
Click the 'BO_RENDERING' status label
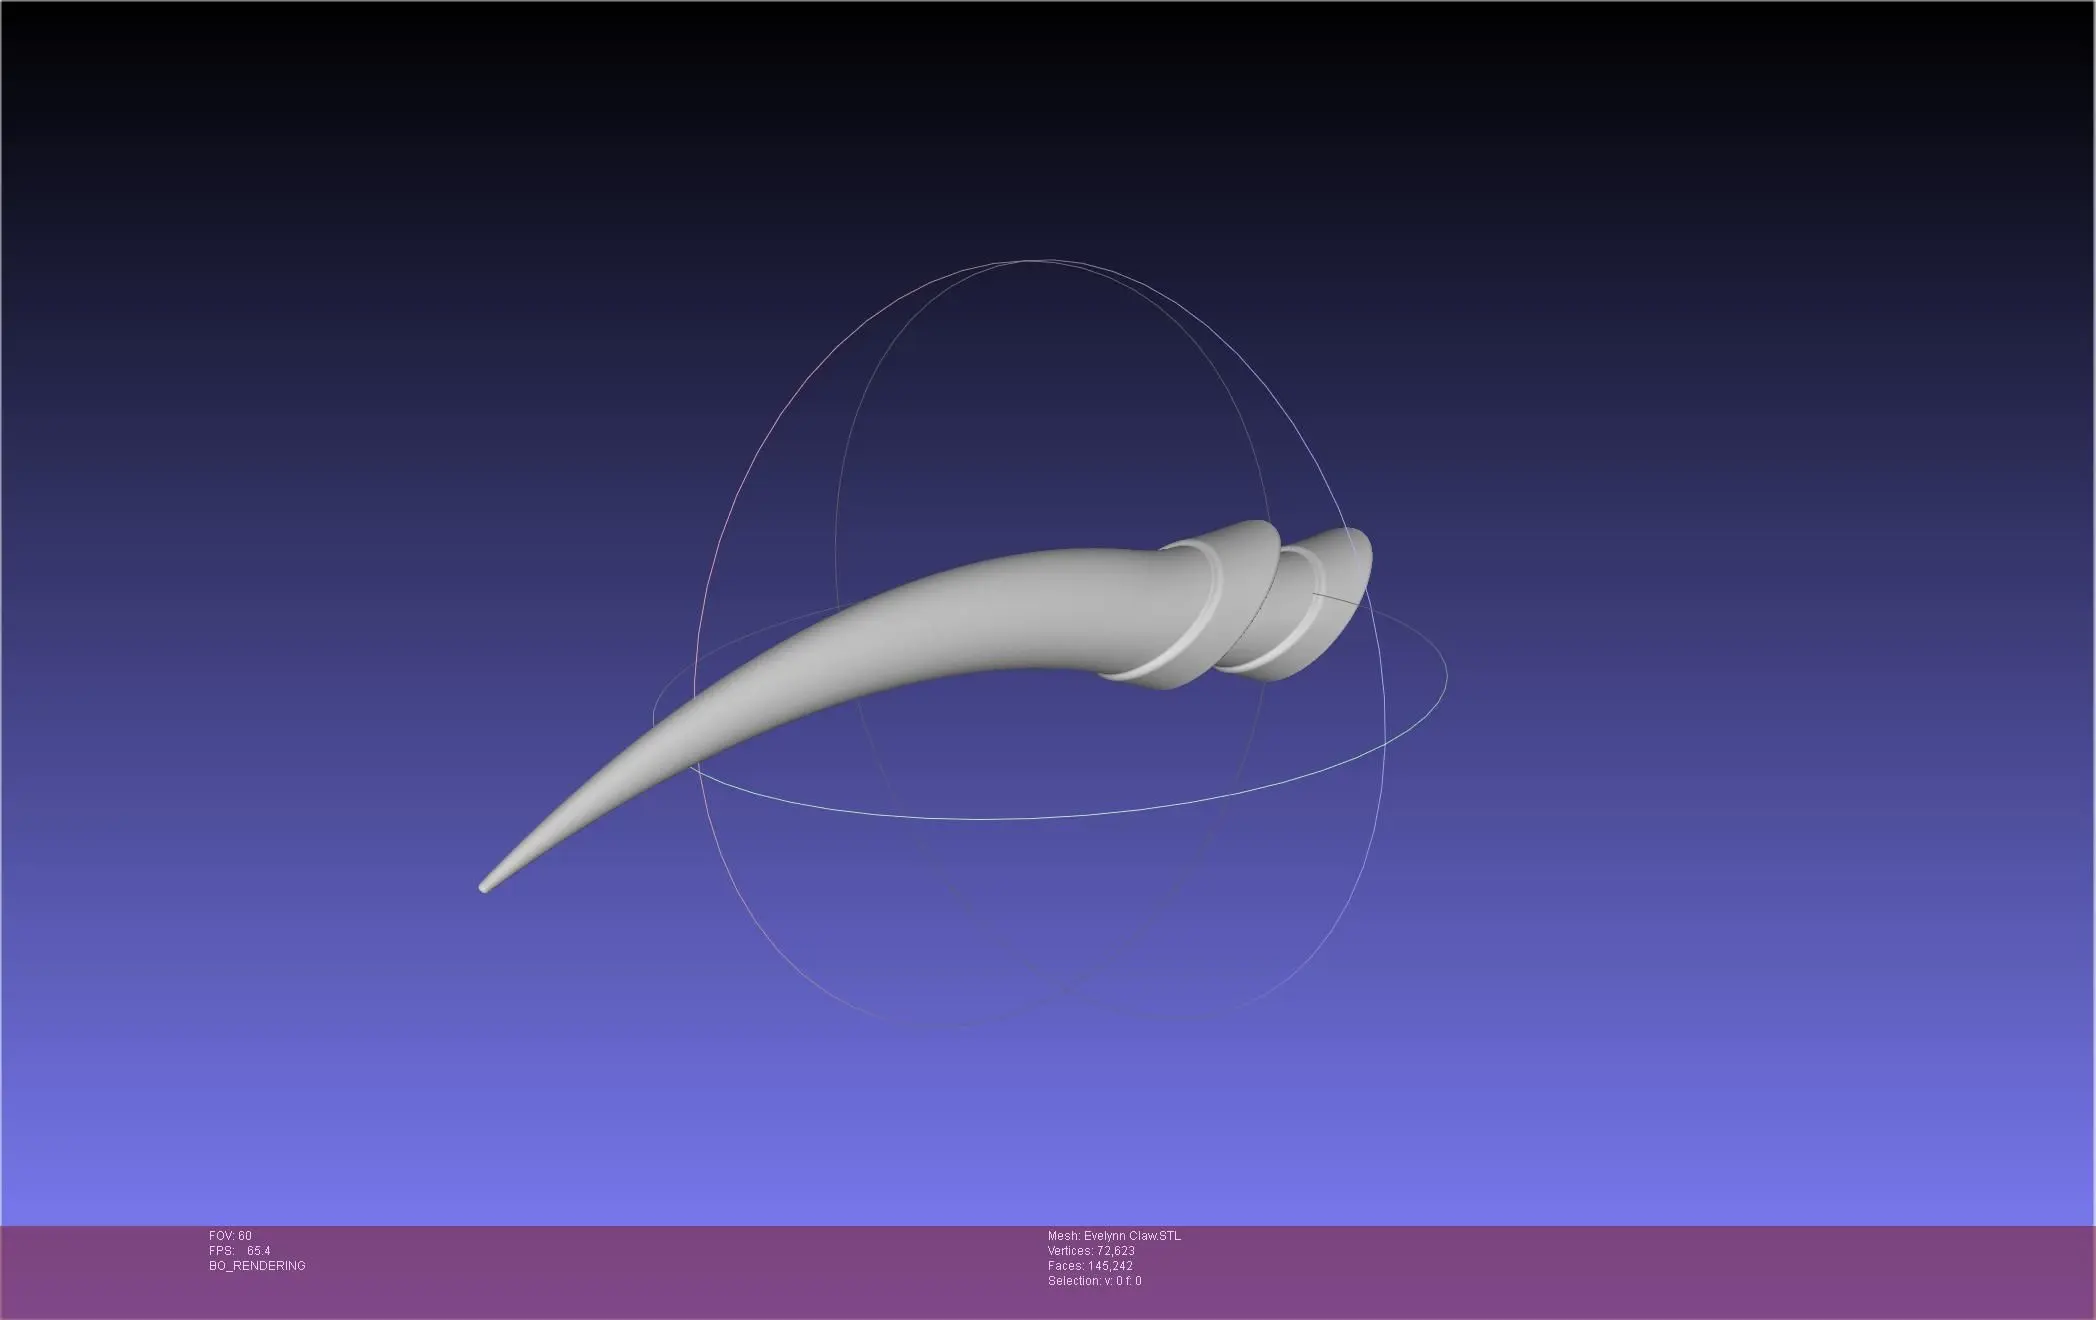(x=257, y=1266)
